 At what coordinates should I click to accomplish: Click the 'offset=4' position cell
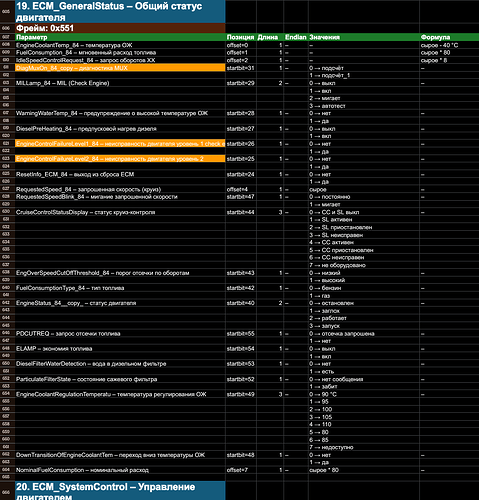coord(241,189)
